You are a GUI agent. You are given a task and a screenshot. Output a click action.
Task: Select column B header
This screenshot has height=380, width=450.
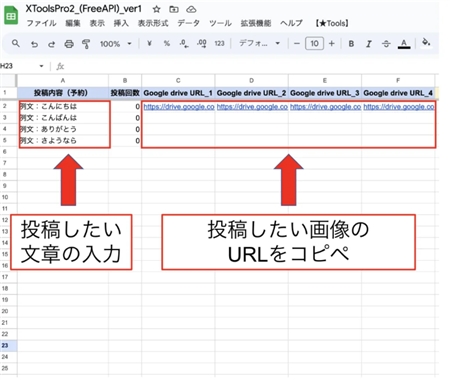click(x=125, y=80)
